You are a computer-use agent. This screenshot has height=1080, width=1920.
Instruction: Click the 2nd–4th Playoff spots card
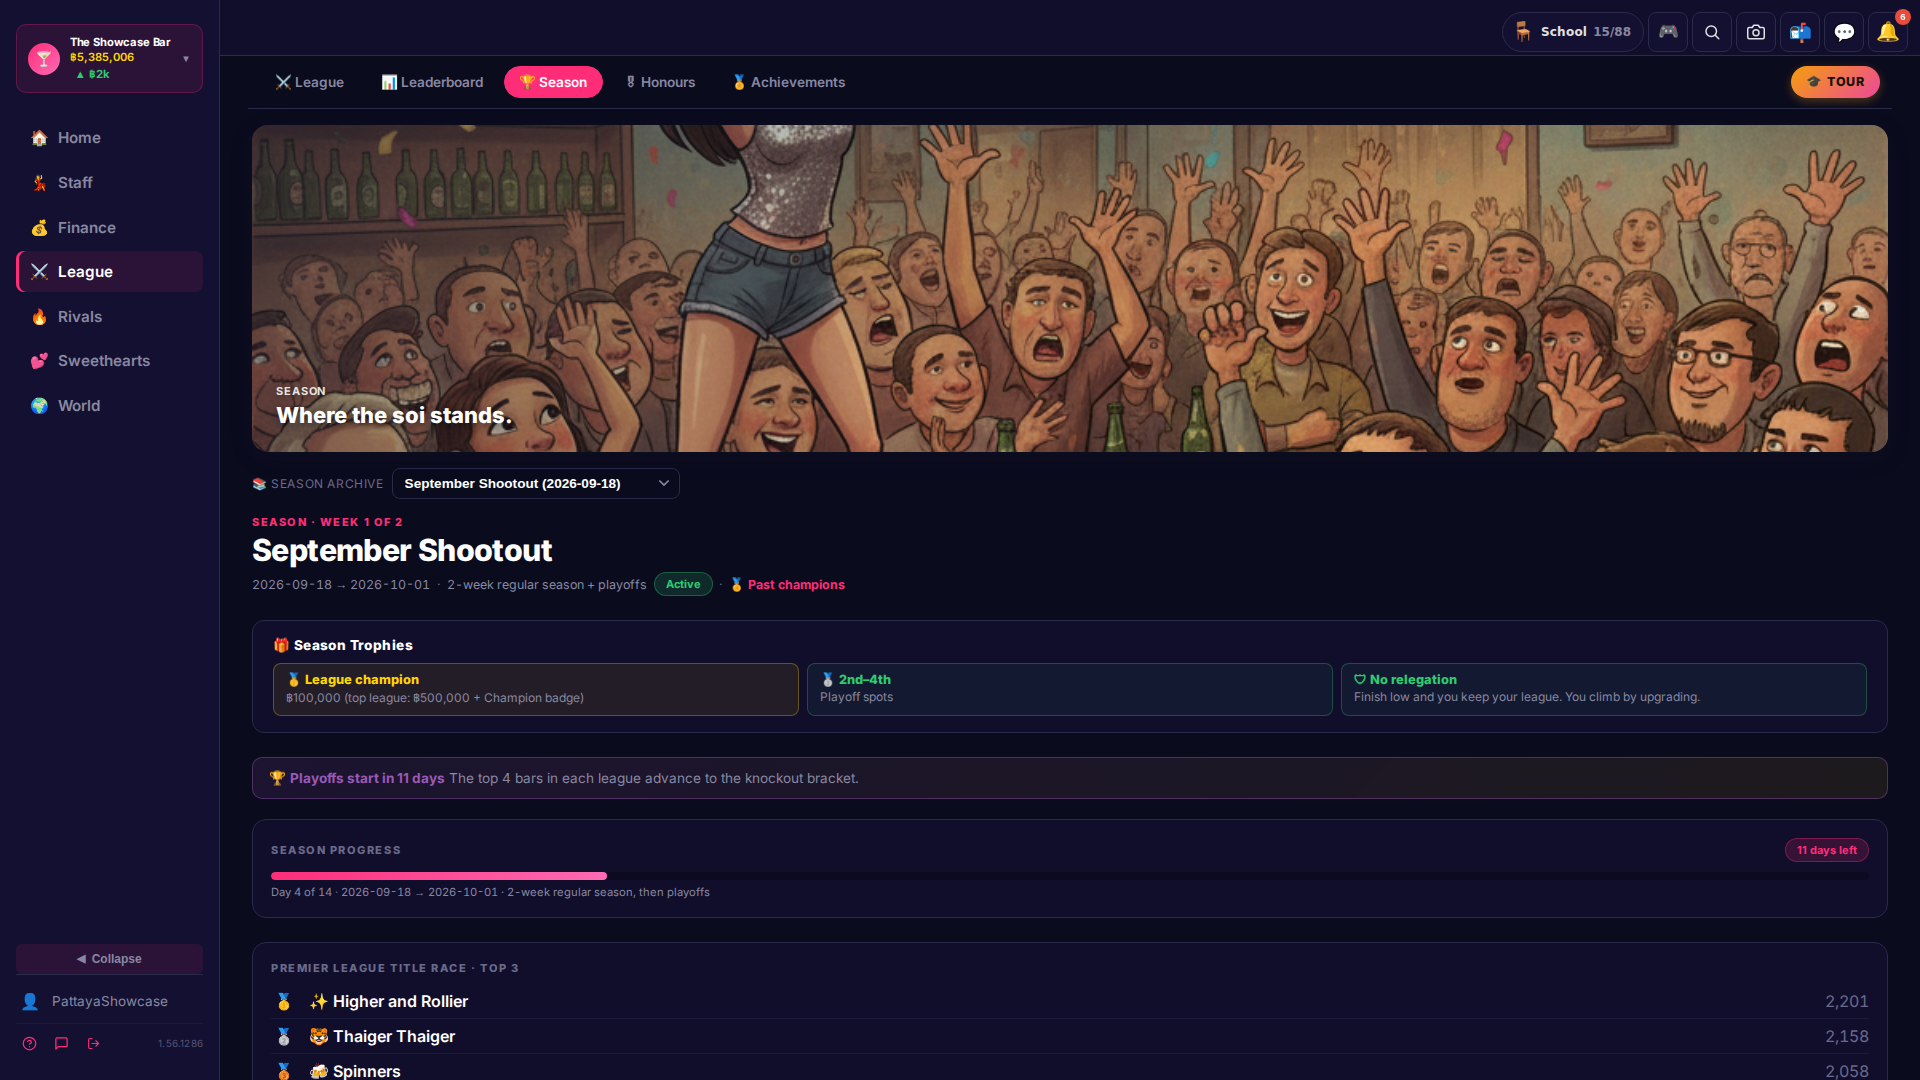[1070, 689]
